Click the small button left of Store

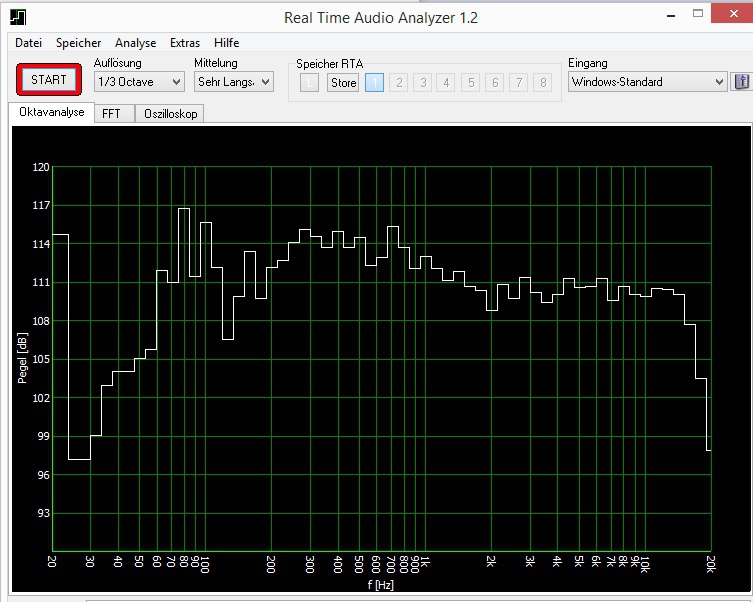coord(310,82)
